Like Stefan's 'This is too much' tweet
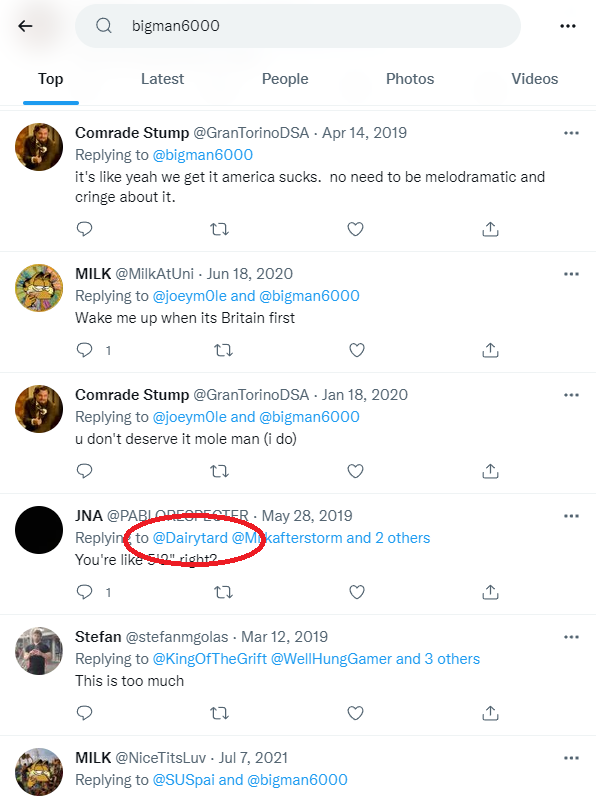 355,713
